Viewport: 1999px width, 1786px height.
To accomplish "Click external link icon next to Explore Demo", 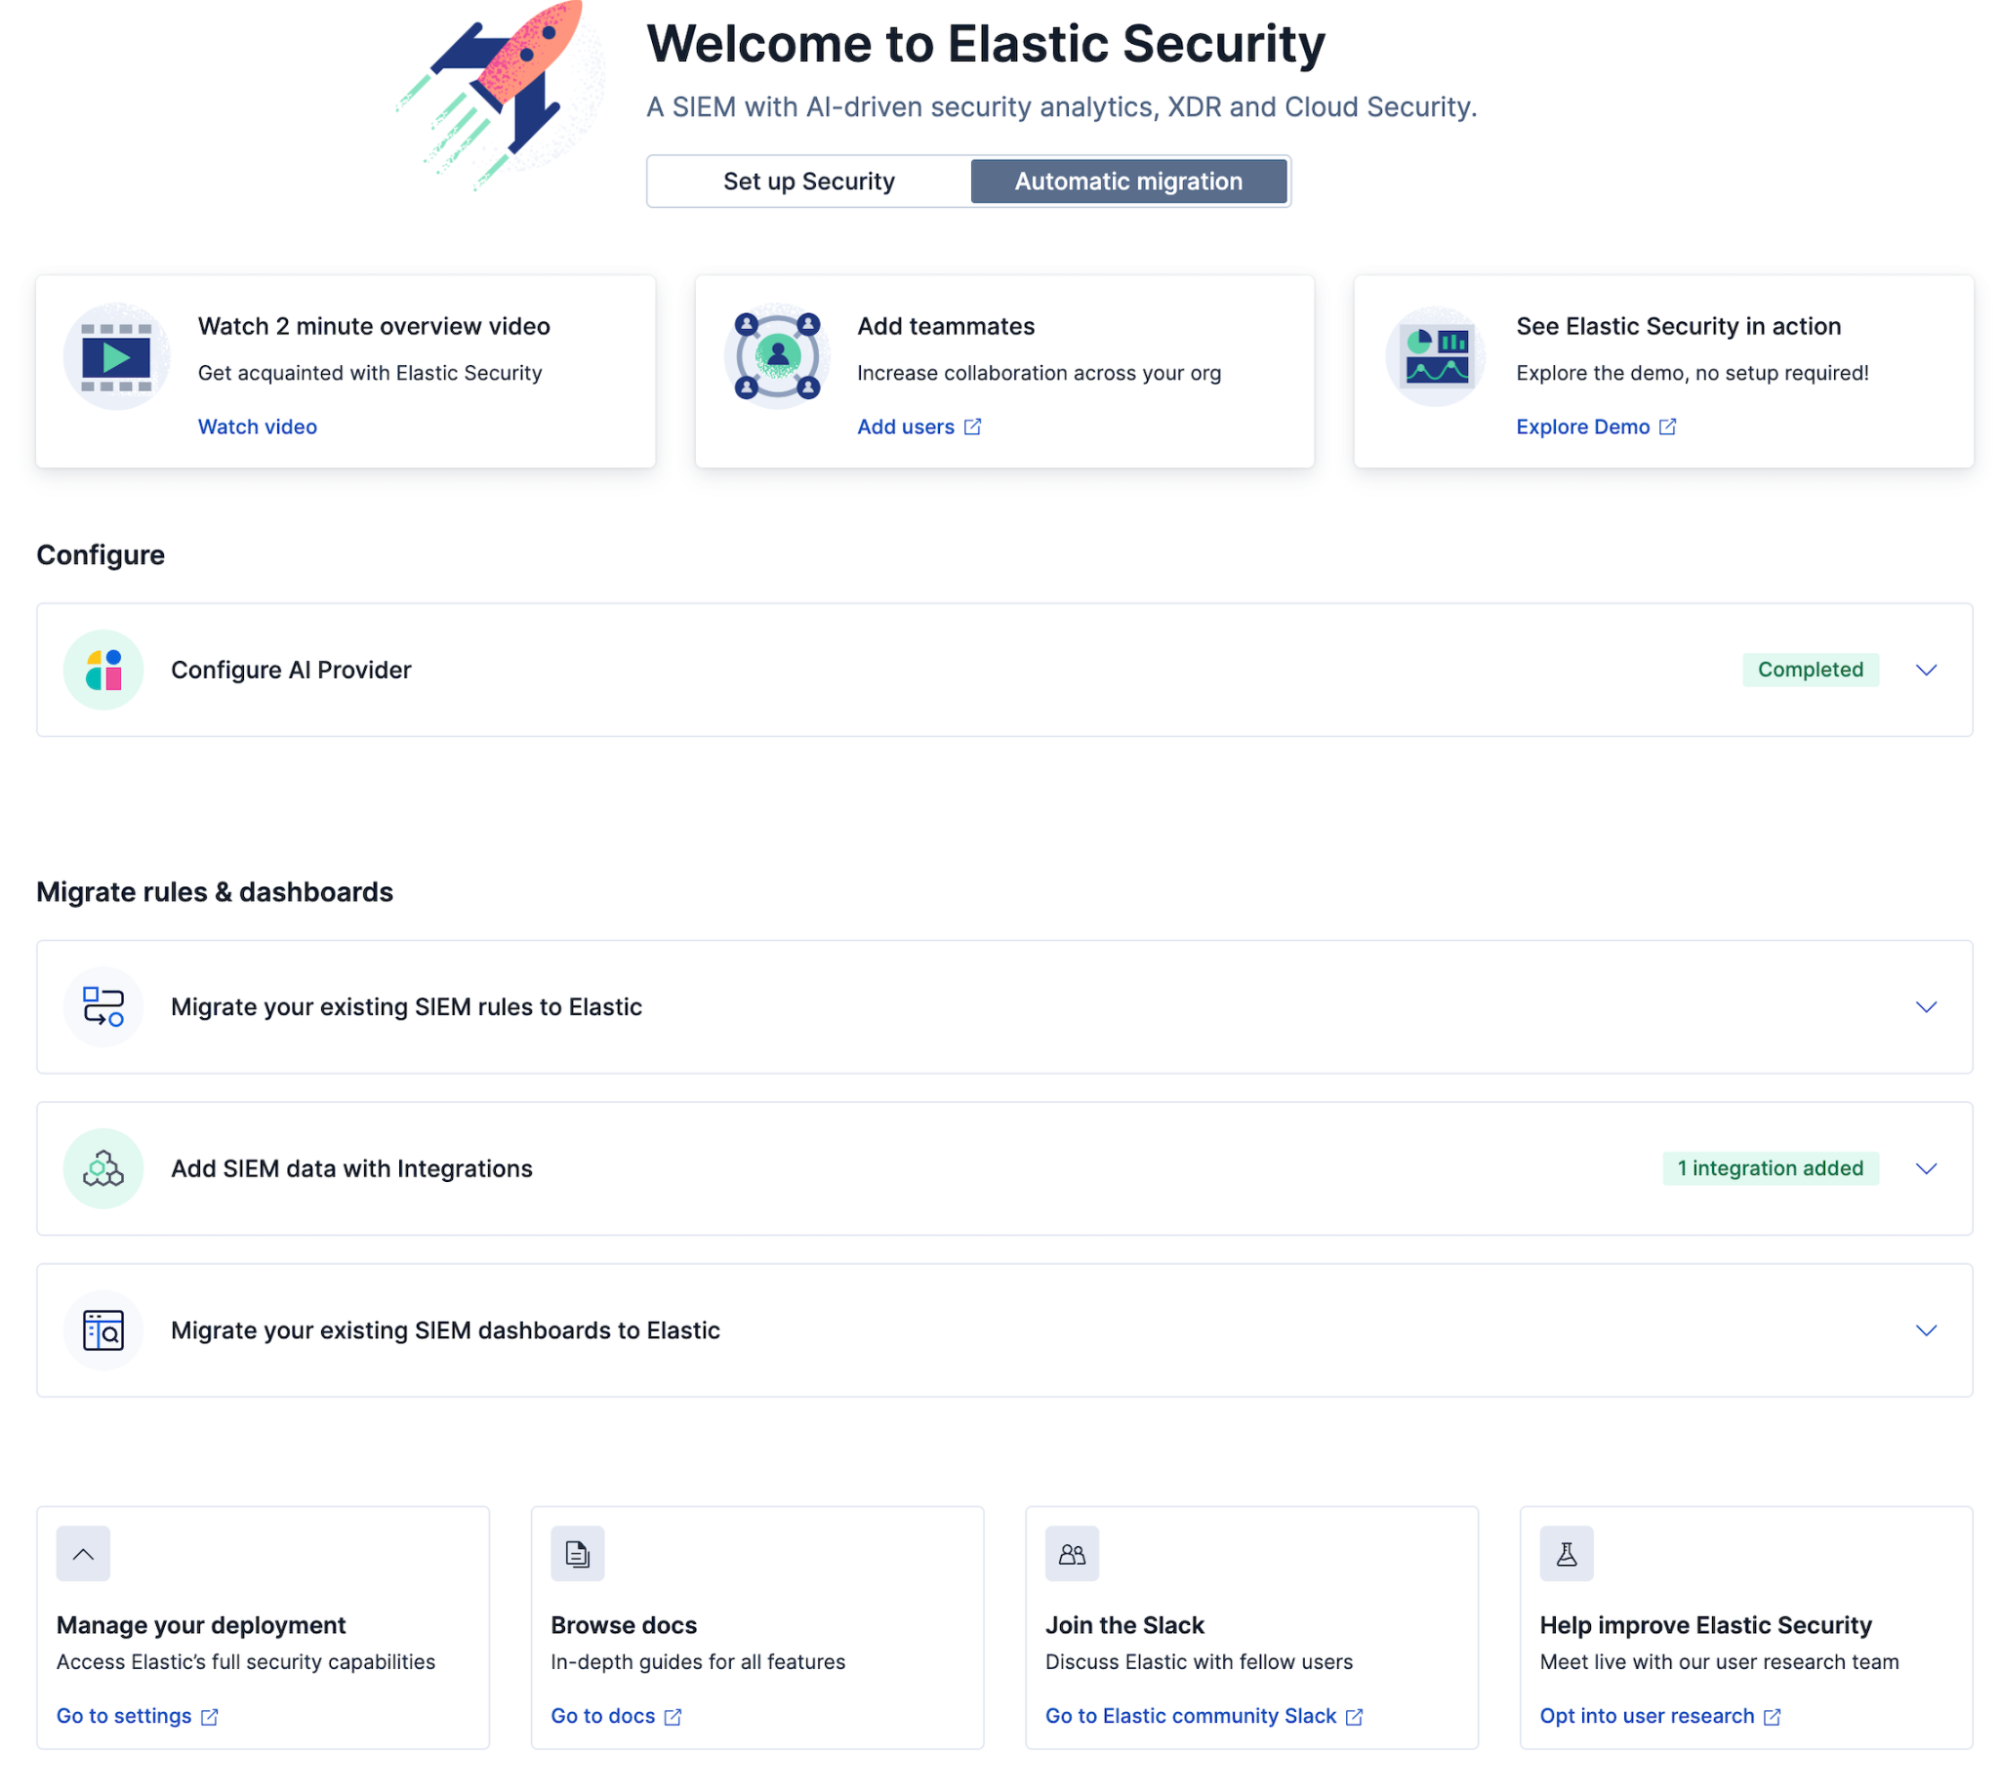I will (1668, 427).
